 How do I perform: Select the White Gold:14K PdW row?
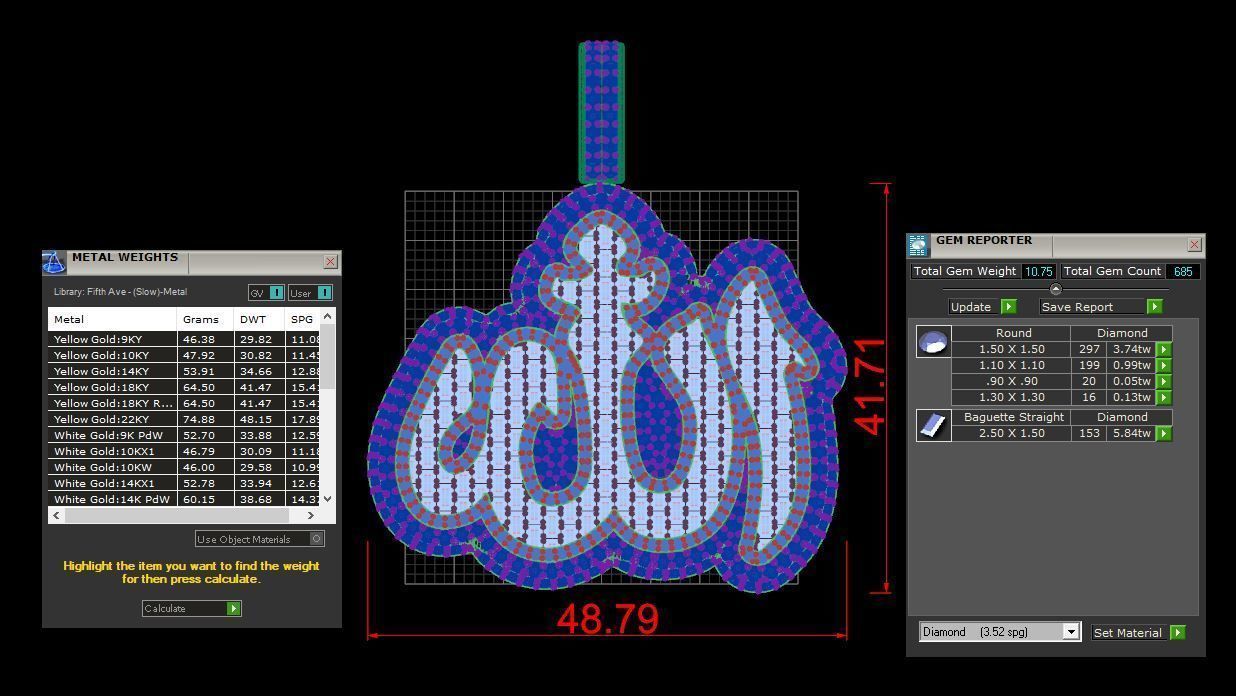tap(184, 499)
